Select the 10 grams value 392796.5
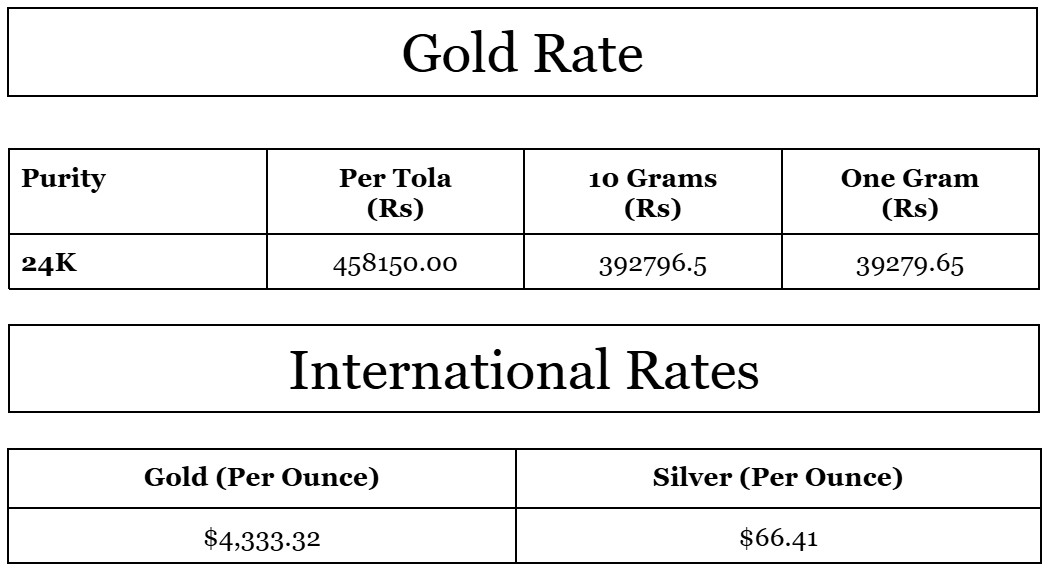This screenshot has width=1048, height=571. (652, 264)
